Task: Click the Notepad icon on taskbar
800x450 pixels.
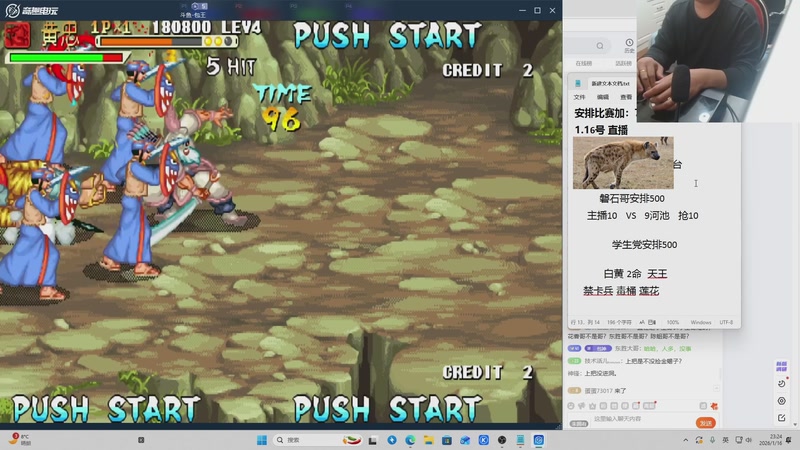Action: pos(520,440)
